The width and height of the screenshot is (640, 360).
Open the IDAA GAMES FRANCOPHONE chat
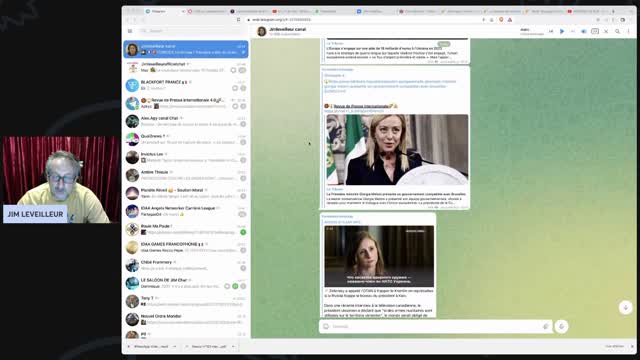(186, 247)
